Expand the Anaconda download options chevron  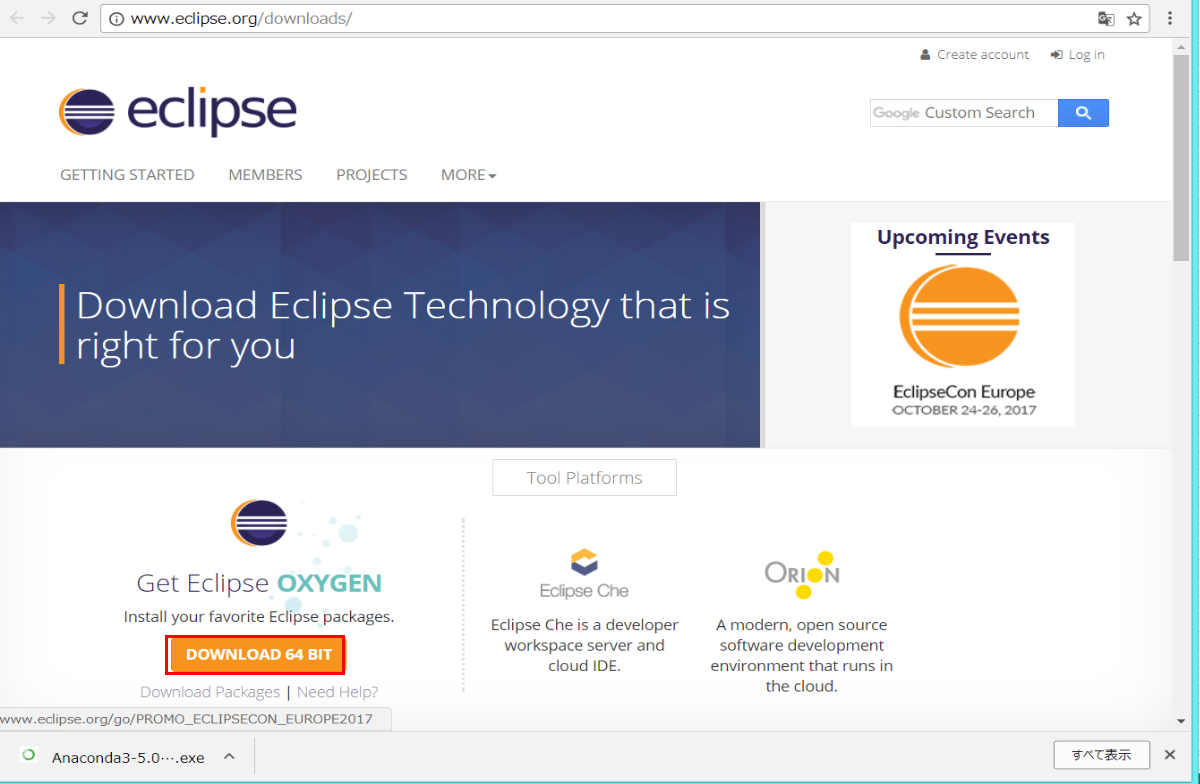(227, 757)
